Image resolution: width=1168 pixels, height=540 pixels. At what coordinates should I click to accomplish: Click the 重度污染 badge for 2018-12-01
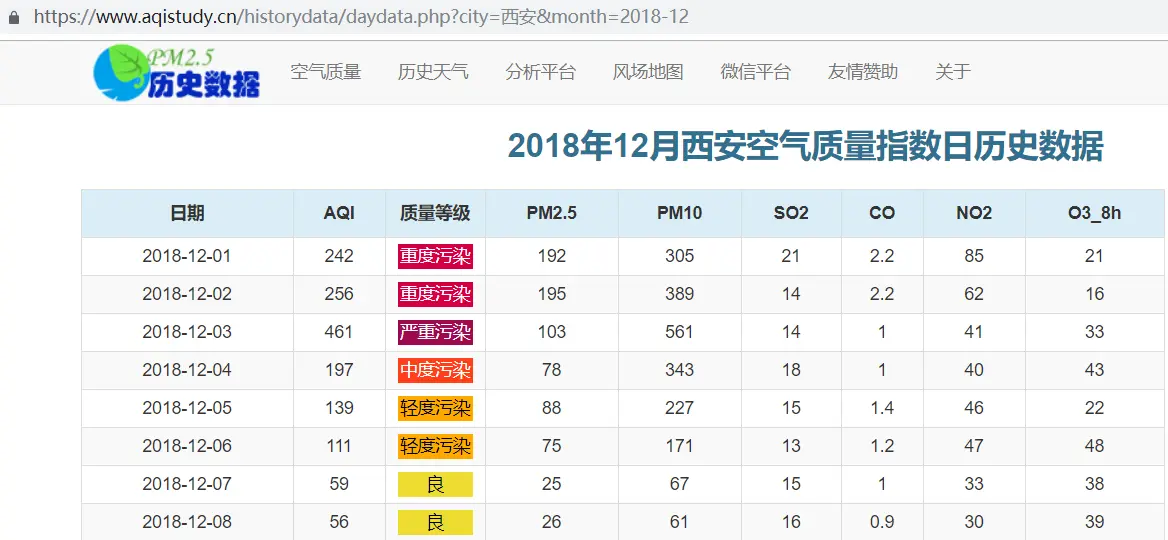pyautogui.click(x=435, y=256)
